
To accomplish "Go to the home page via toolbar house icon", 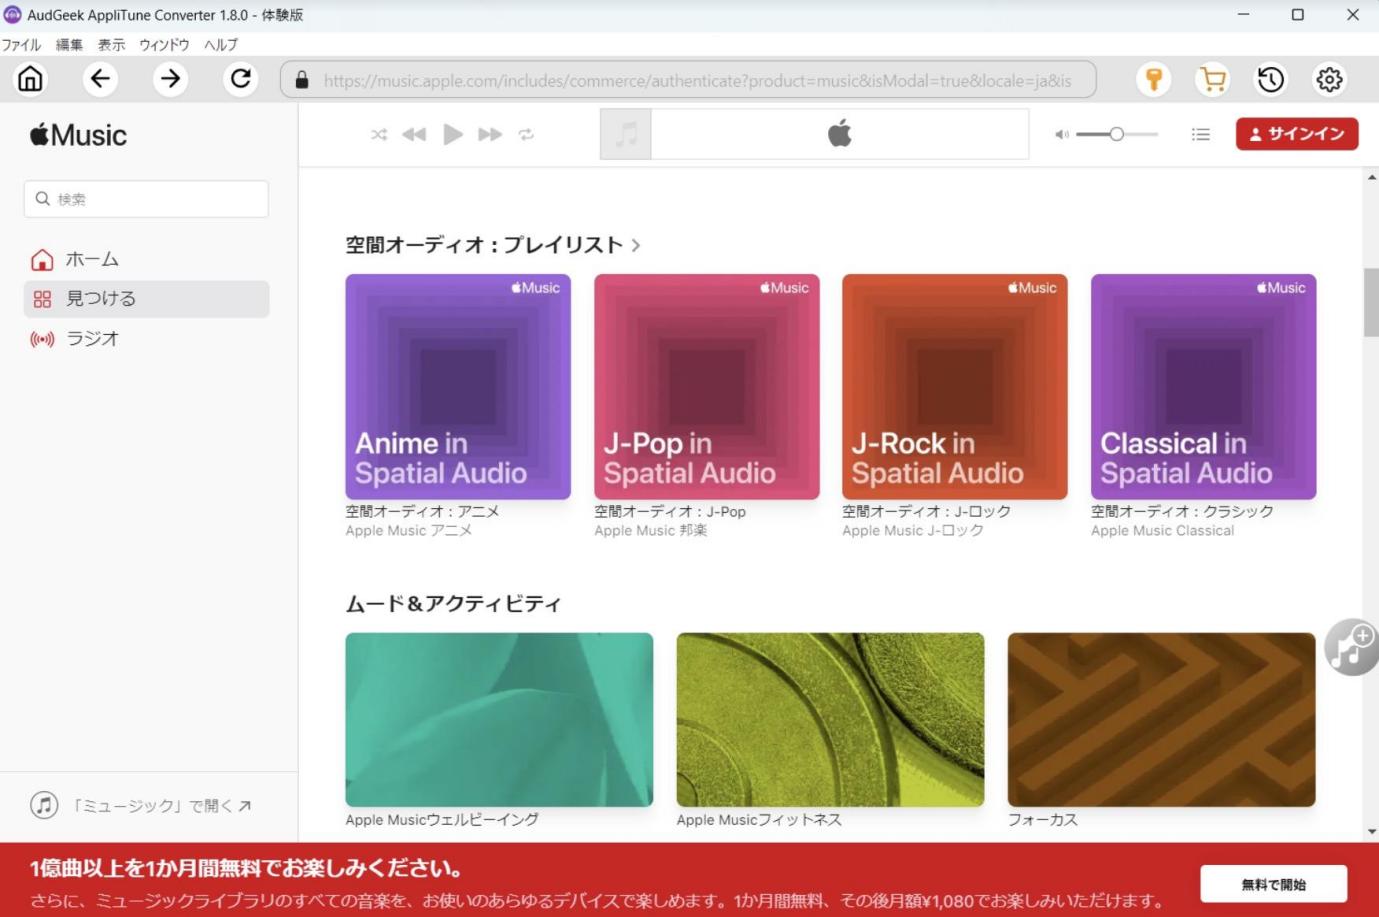I will point(31,79).
